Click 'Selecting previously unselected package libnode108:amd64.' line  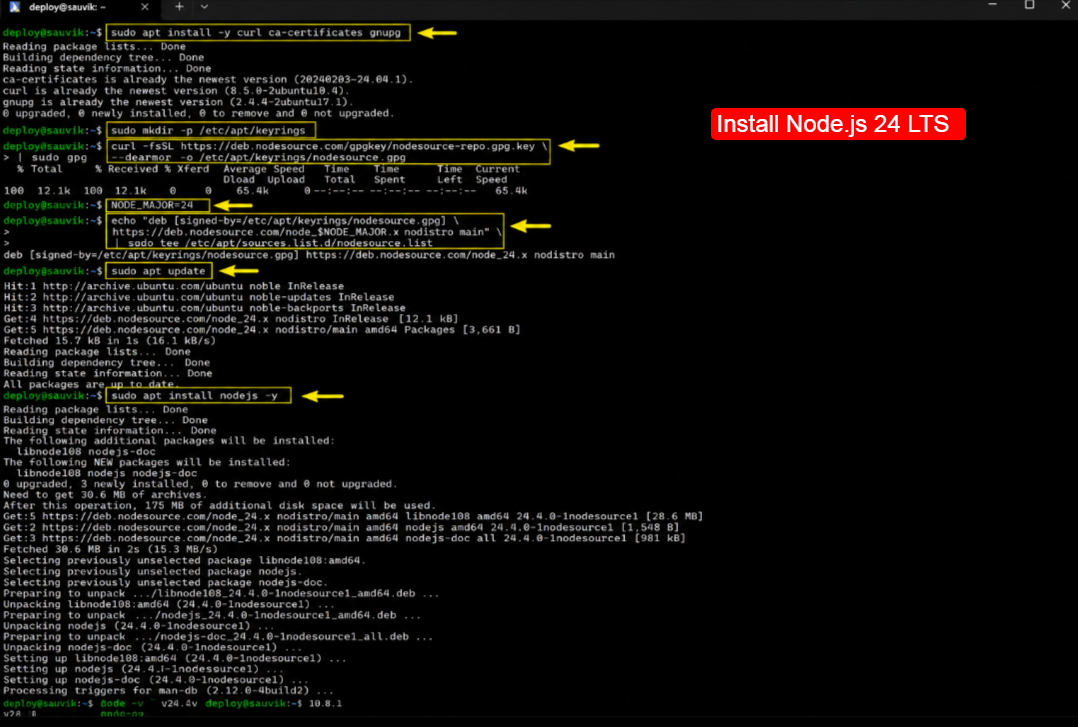click(184, 561)
